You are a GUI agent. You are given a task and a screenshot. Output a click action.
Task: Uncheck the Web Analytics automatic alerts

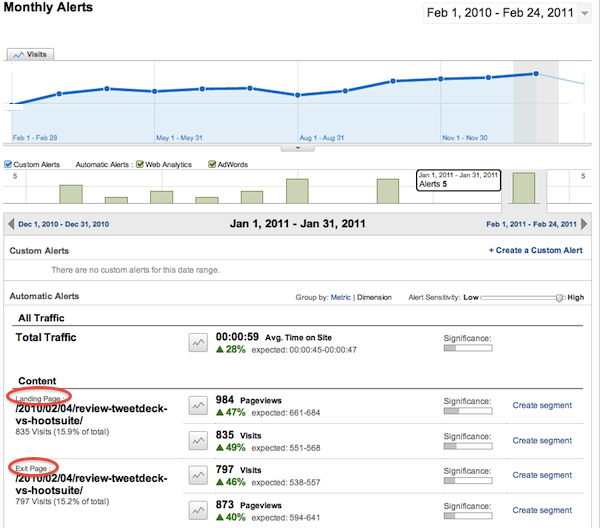(140, 164)
